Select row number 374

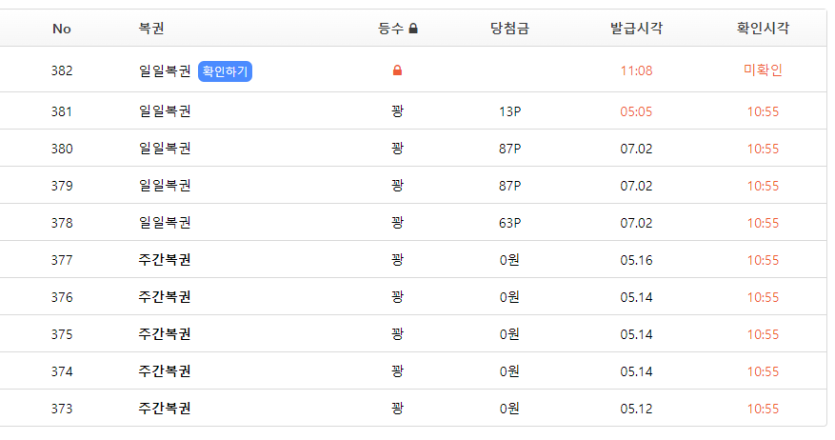pyautogui.click(x=62, y=371)
